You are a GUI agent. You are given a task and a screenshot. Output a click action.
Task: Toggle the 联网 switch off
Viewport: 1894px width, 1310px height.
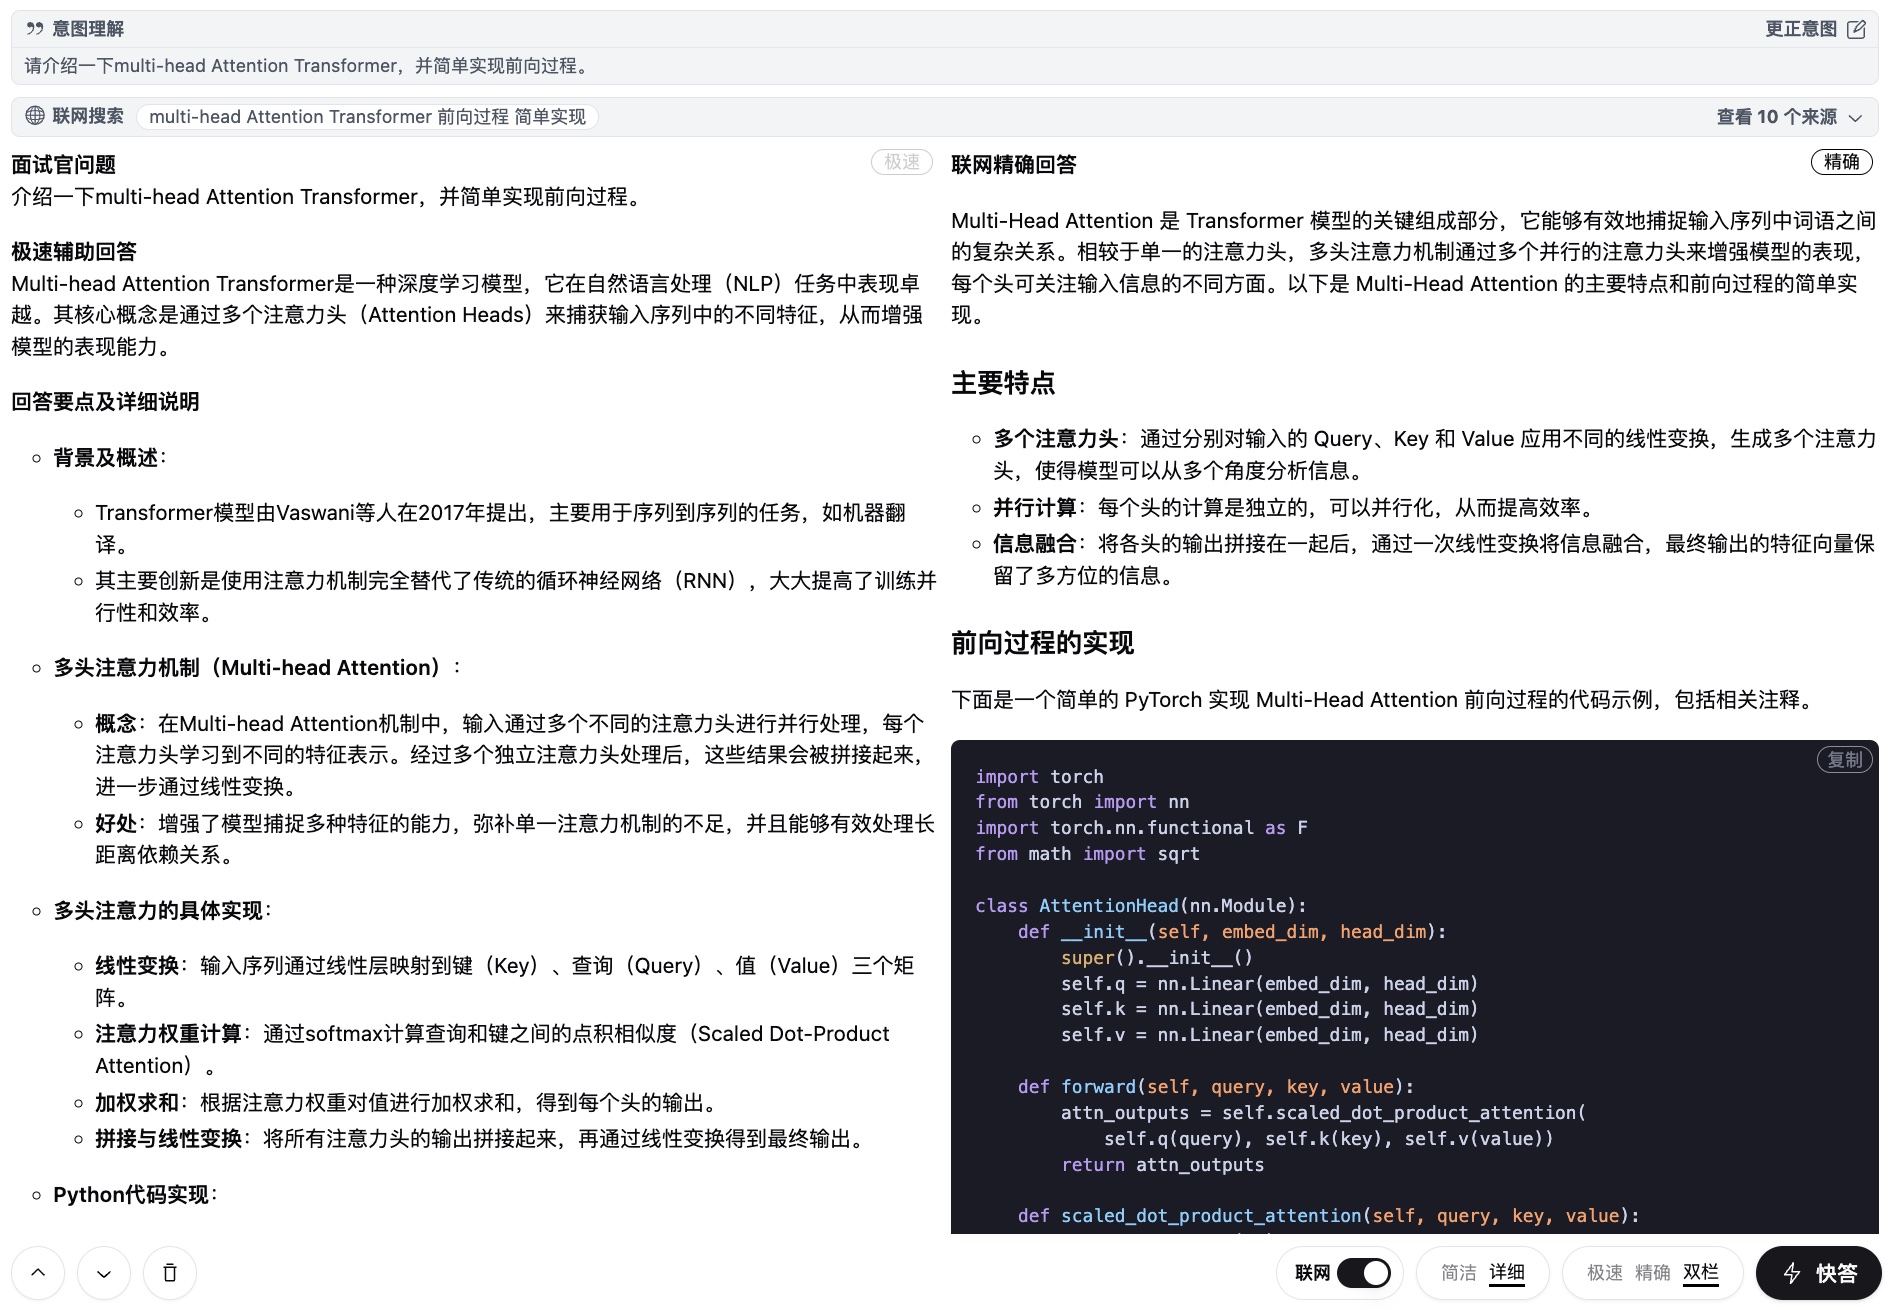[1364, 1273]
